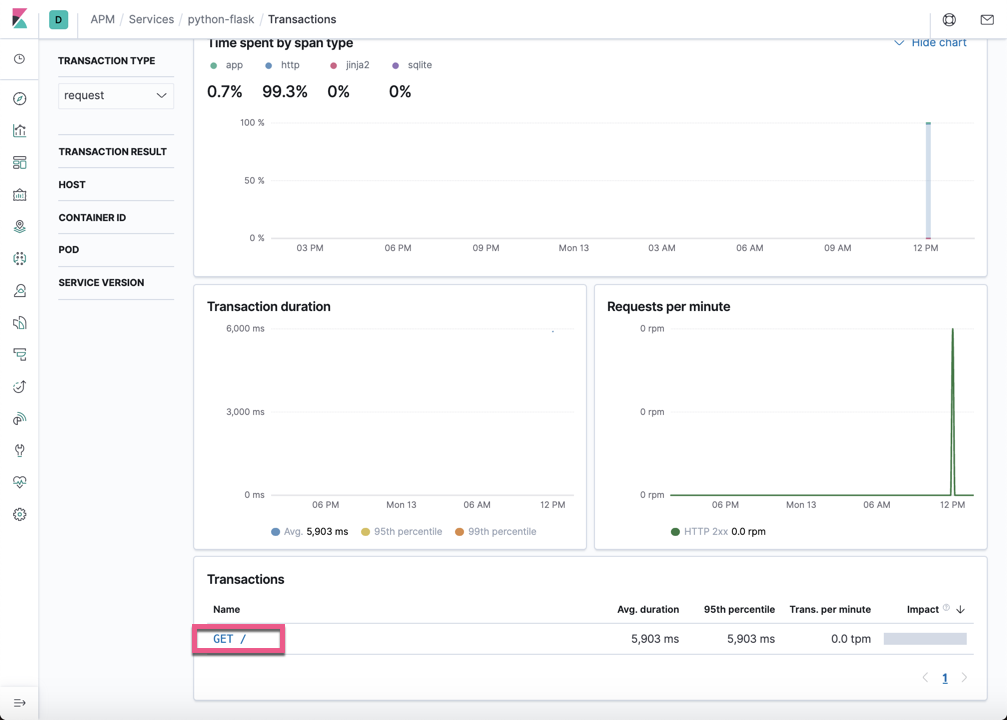The height and width of the screenshot is (720, 1007).
Task: Go to Services breadcrumb
Action: [x=152, y=19]
